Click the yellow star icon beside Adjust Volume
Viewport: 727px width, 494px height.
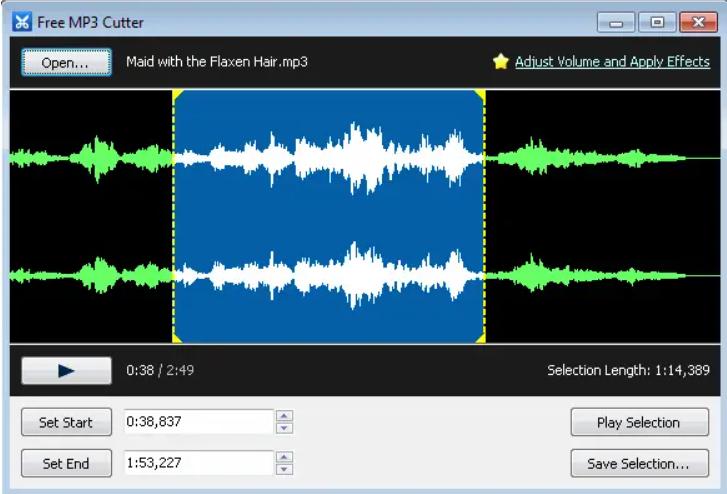(x=501, y=62)
